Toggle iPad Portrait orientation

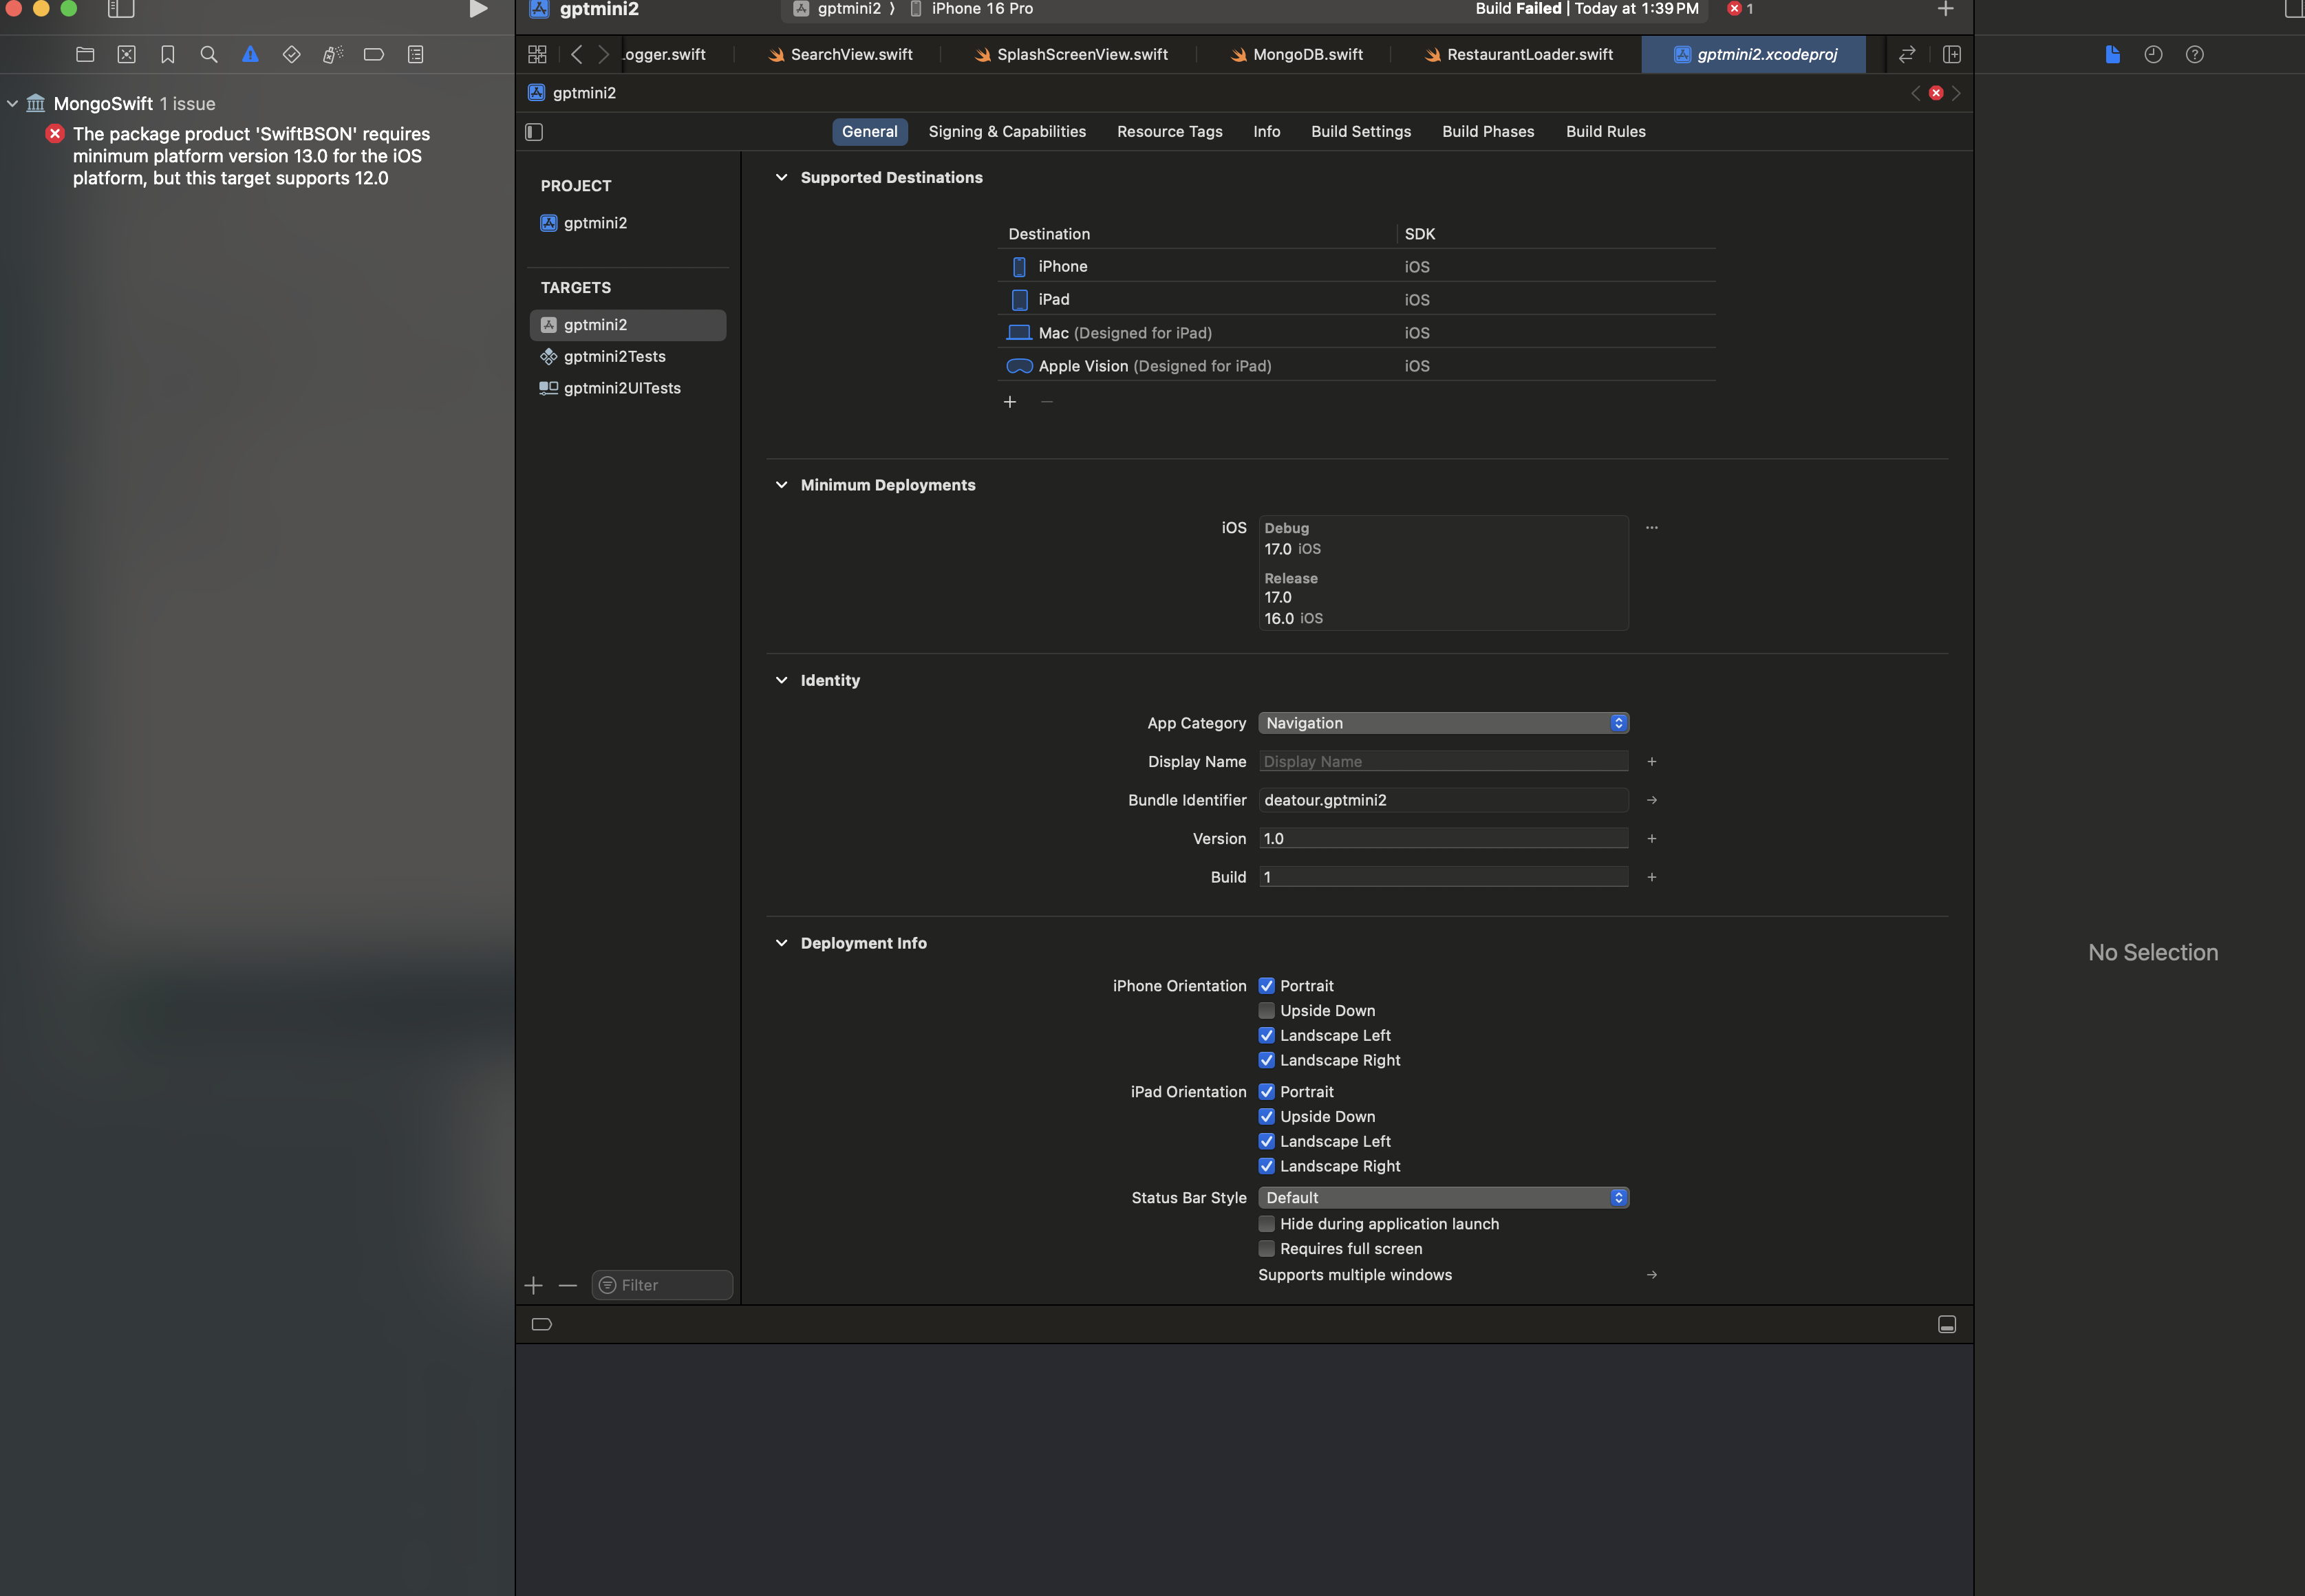click(1266, 1091)
